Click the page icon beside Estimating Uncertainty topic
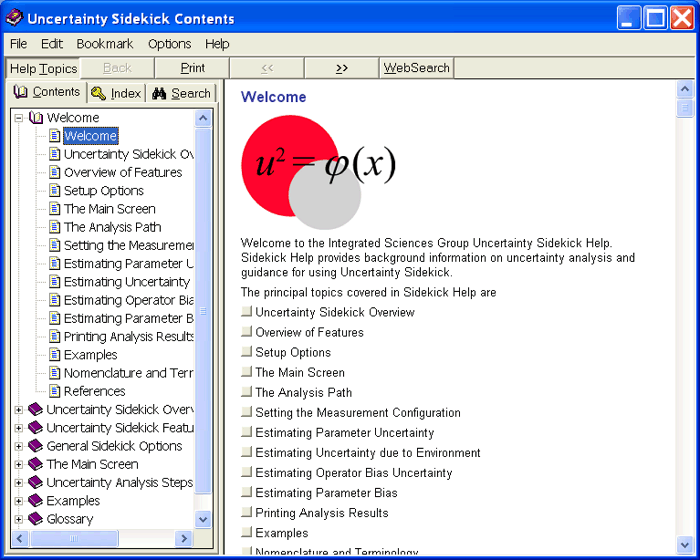This screenshot has height=560, width=700. 54,281
